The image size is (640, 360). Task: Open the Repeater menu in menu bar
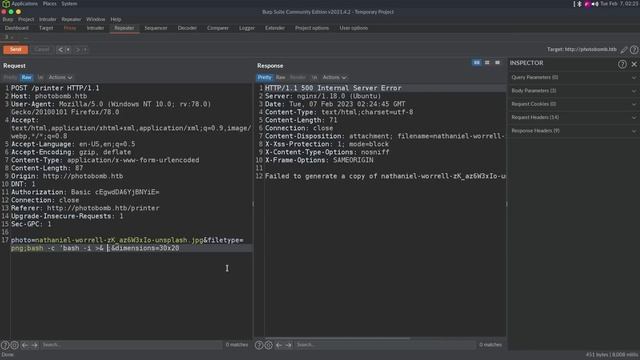(71, 19)
